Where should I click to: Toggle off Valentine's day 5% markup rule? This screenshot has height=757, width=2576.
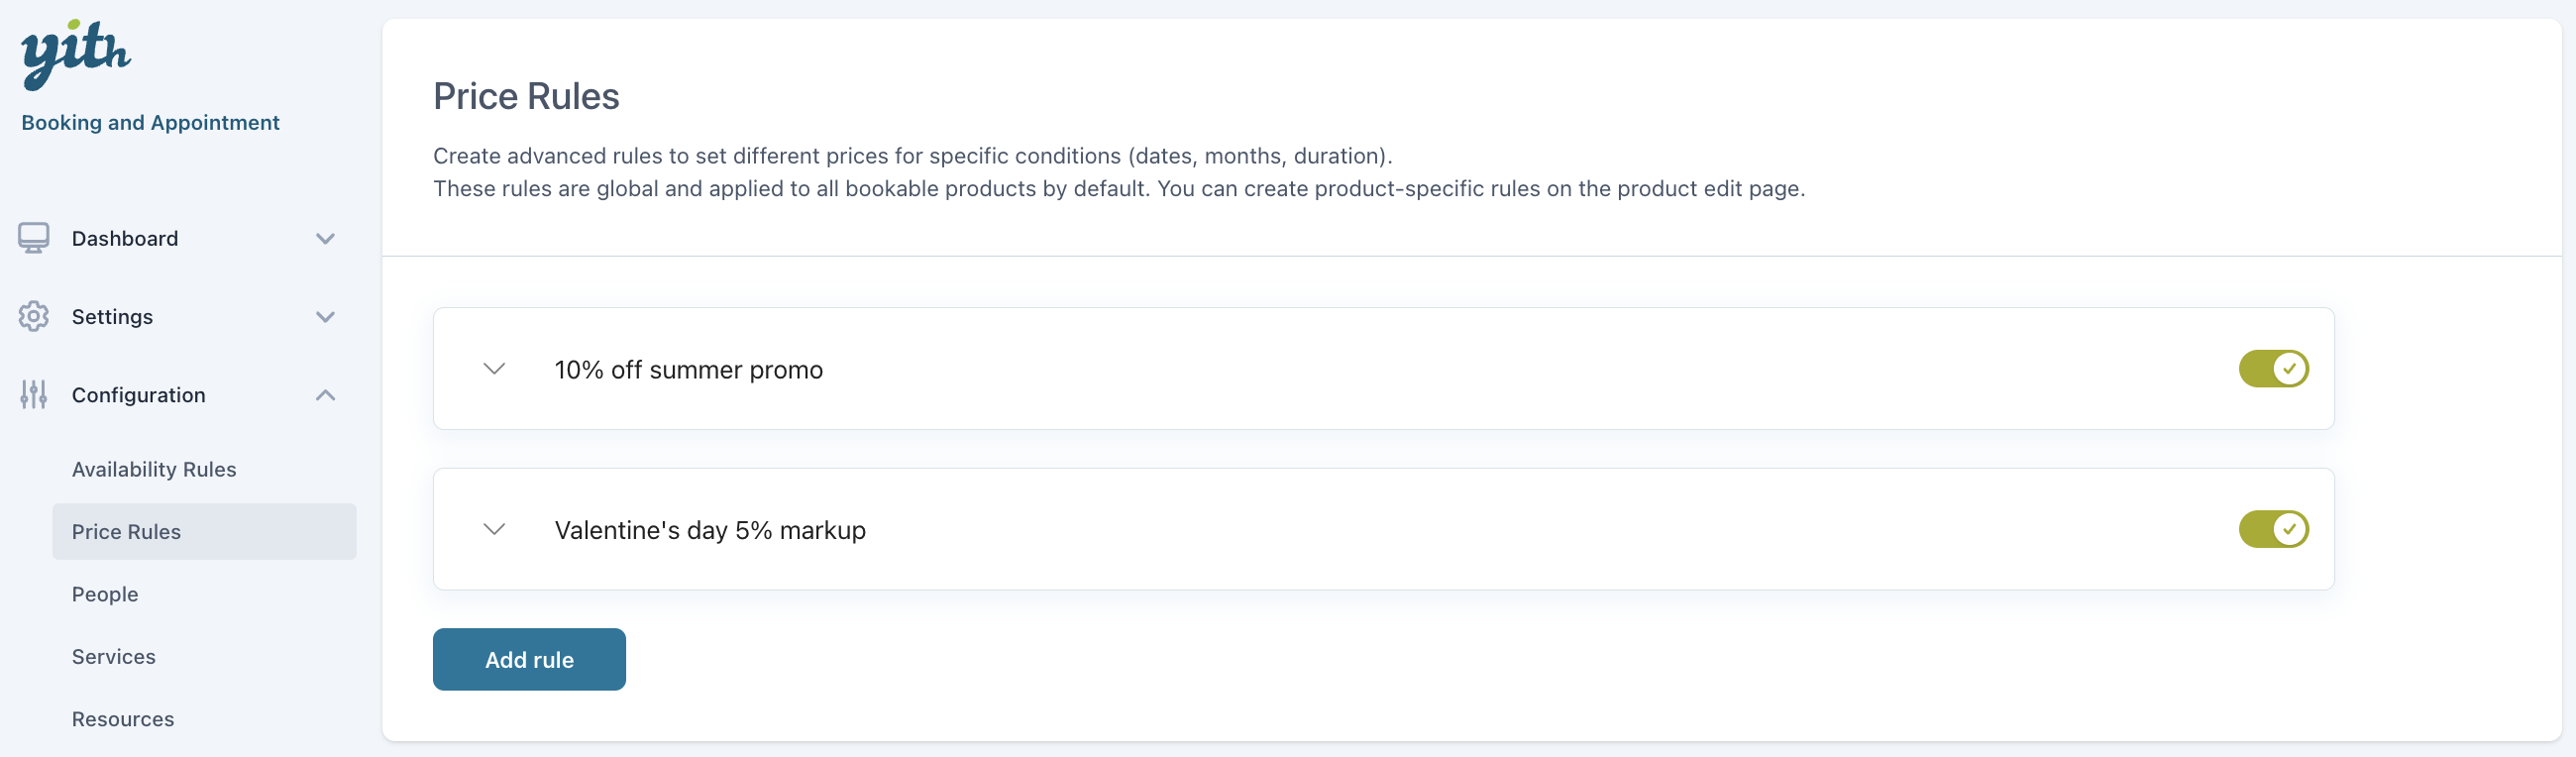click(2273, 529)
